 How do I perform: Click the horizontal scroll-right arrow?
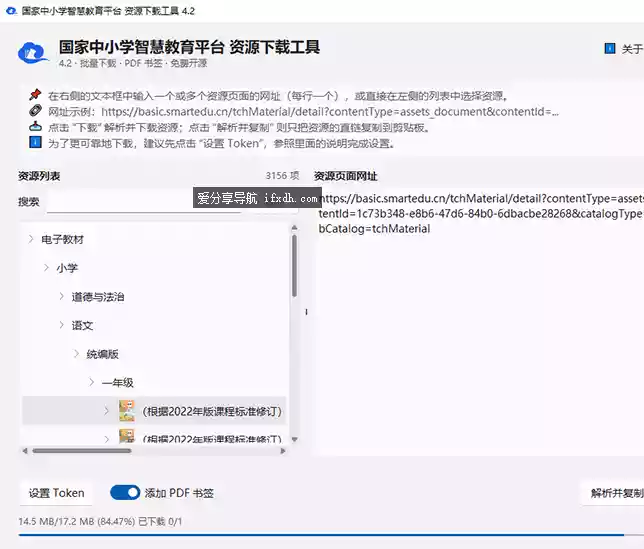tap(283, 451)
